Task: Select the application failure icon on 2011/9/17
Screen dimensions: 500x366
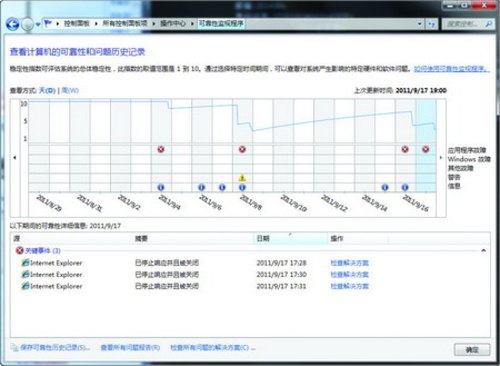Action: click(x=426, y=149)
